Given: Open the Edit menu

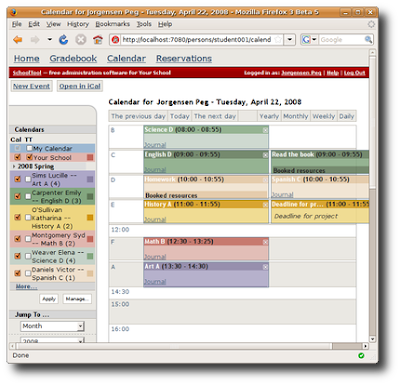Looking at the screenshot, I should 34,24.
